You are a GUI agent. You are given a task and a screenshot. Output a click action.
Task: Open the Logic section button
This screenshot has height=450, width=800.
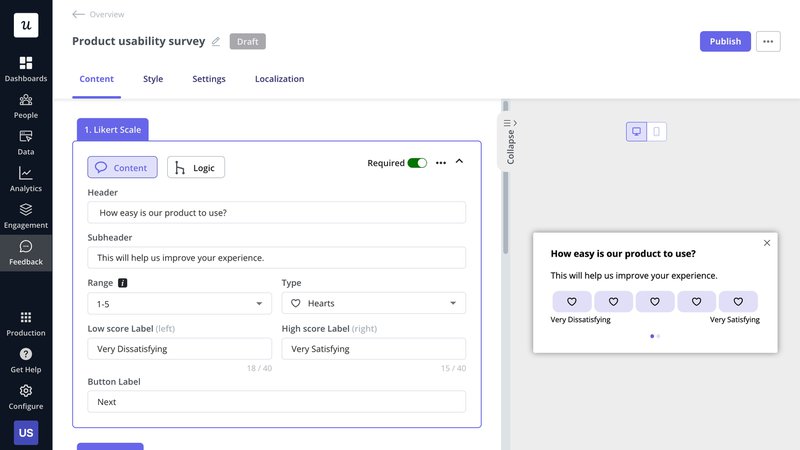(x=196, y=167)
